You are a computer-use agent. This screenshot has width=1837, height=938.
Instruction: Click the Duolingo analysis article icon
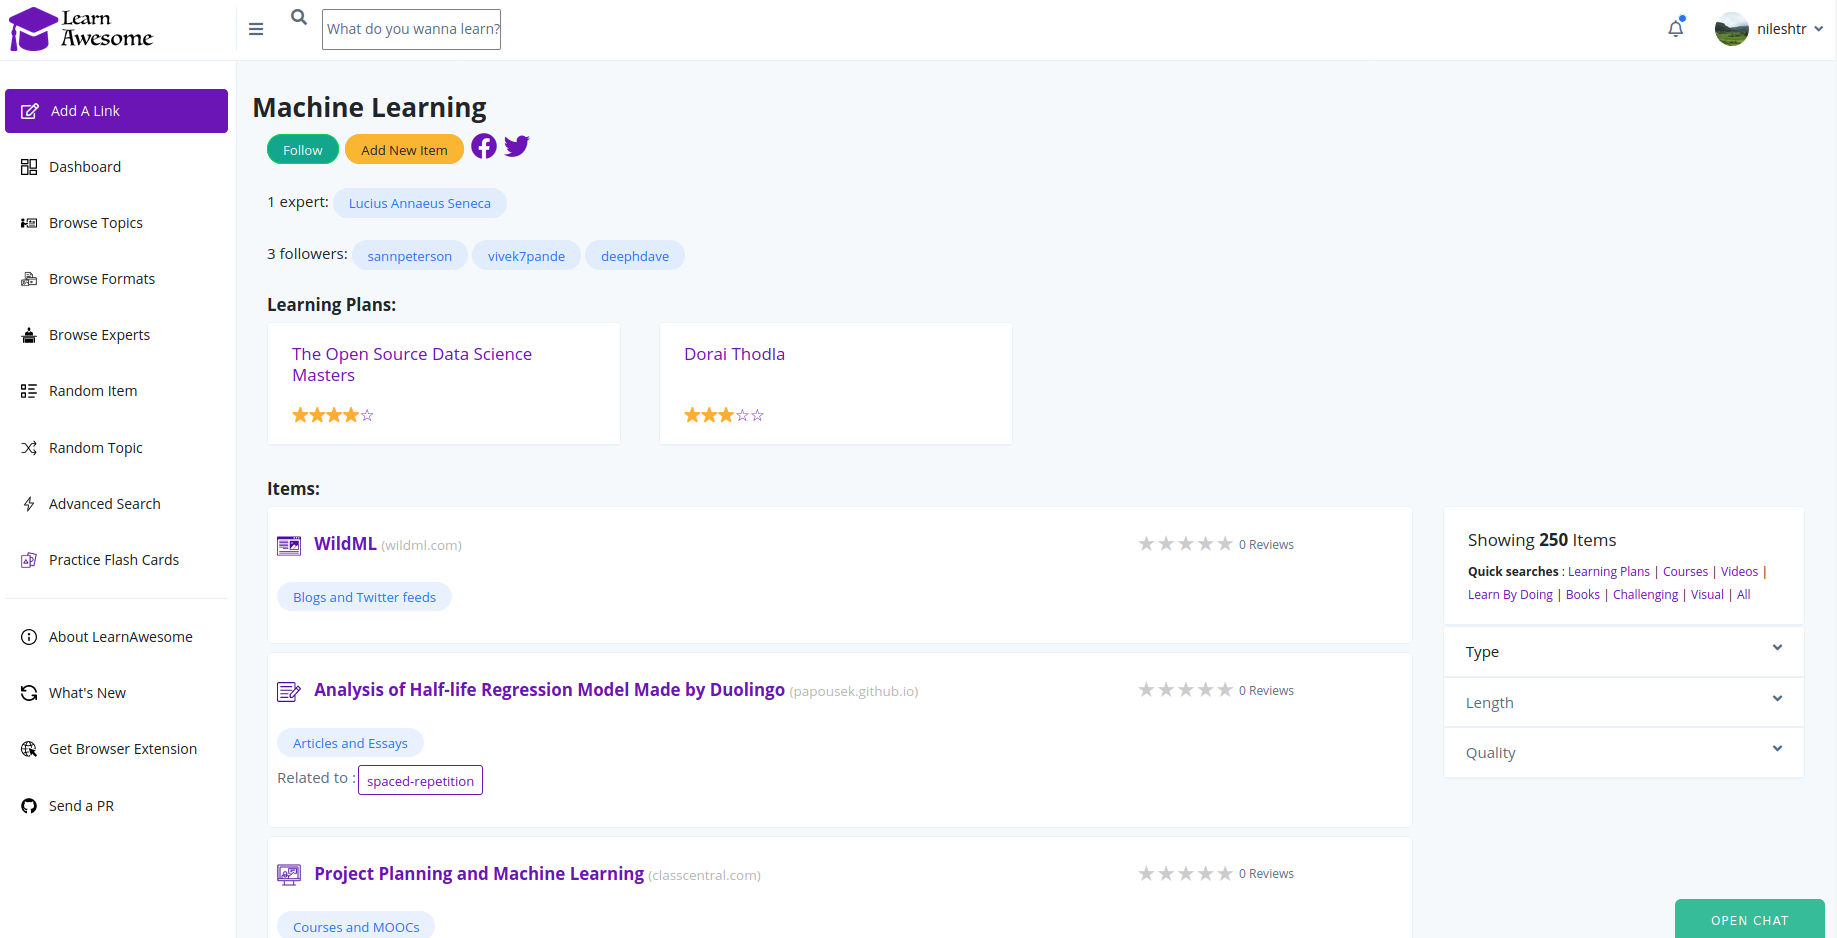coord(289,691)
